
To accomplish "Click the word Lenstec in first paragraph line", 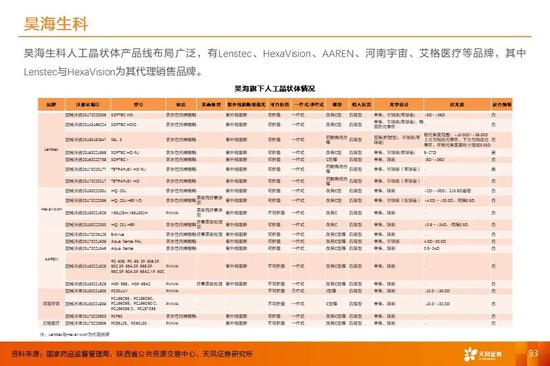I will [x=235, y=54].
